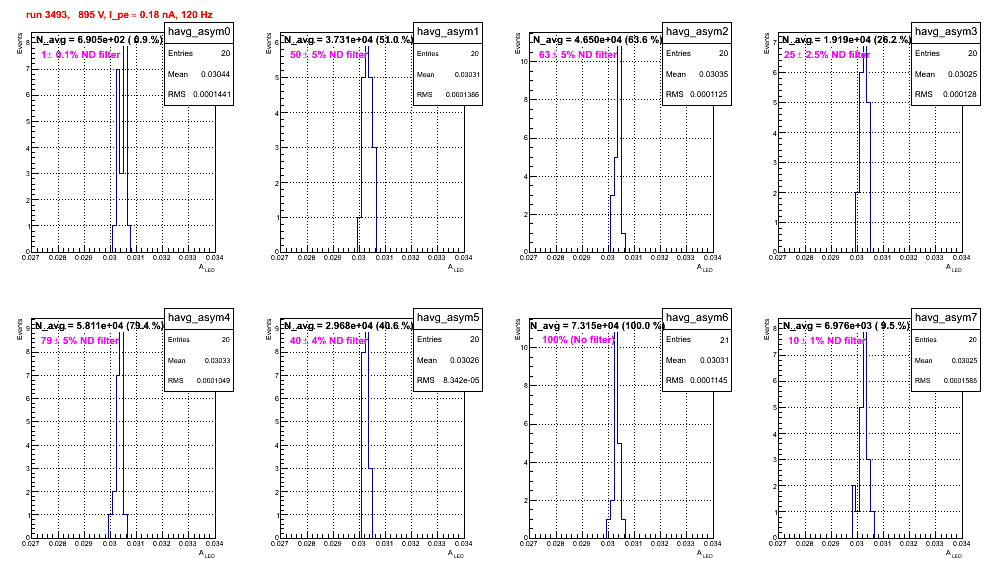Screen dimensions: 996x572
Task: Click the N_avg = 7.315e+04 label
Action: pos(597,326)
